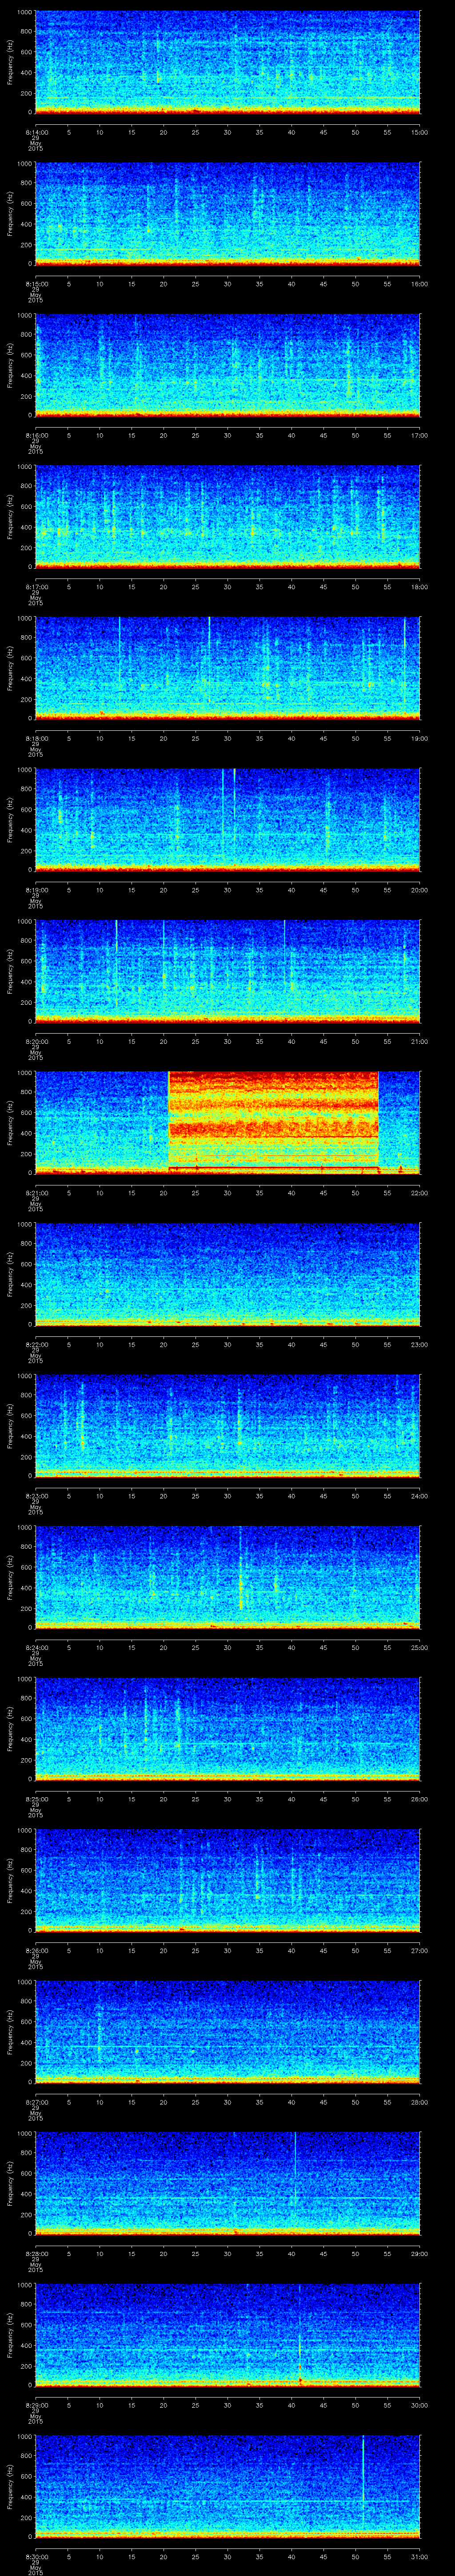This screenshot has width=455, height=2576.
Task: Select the spectrogram panel starting at 8:28:00
Action: 227,2183
